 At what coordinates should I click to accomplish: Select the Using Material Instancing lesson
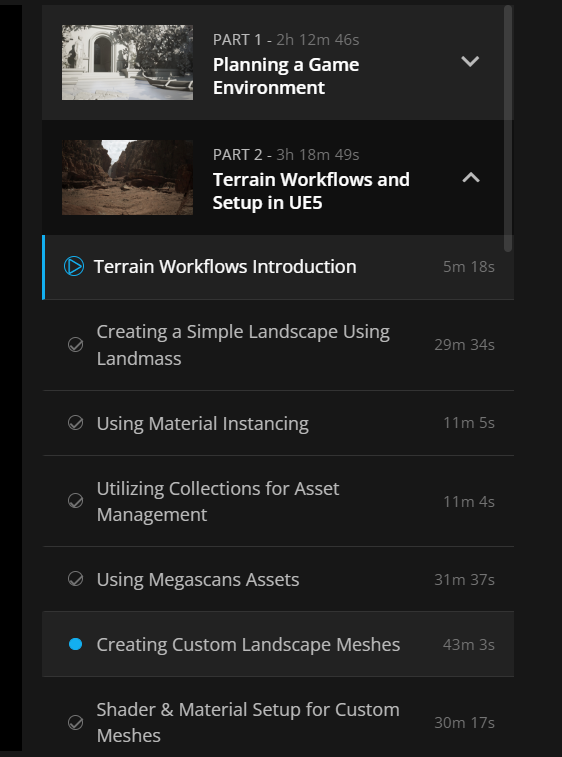[x=202, y=423]
